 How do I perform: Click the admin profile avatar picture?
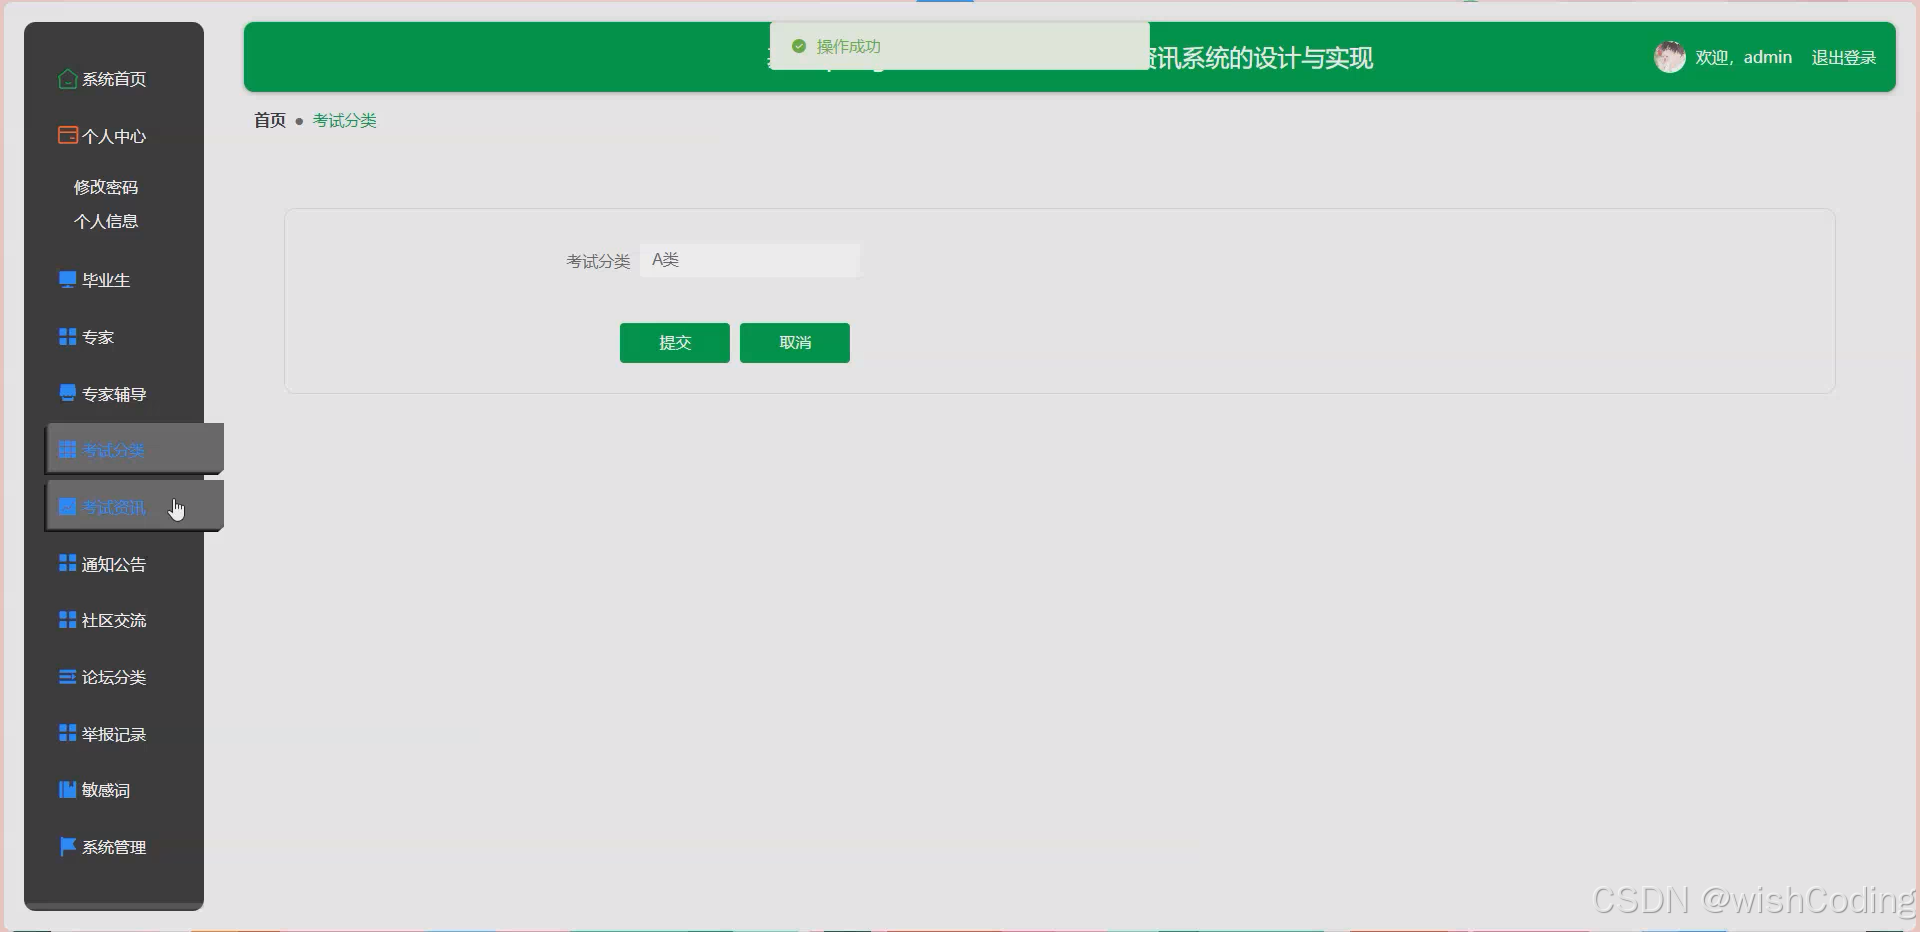[1669, 57]
